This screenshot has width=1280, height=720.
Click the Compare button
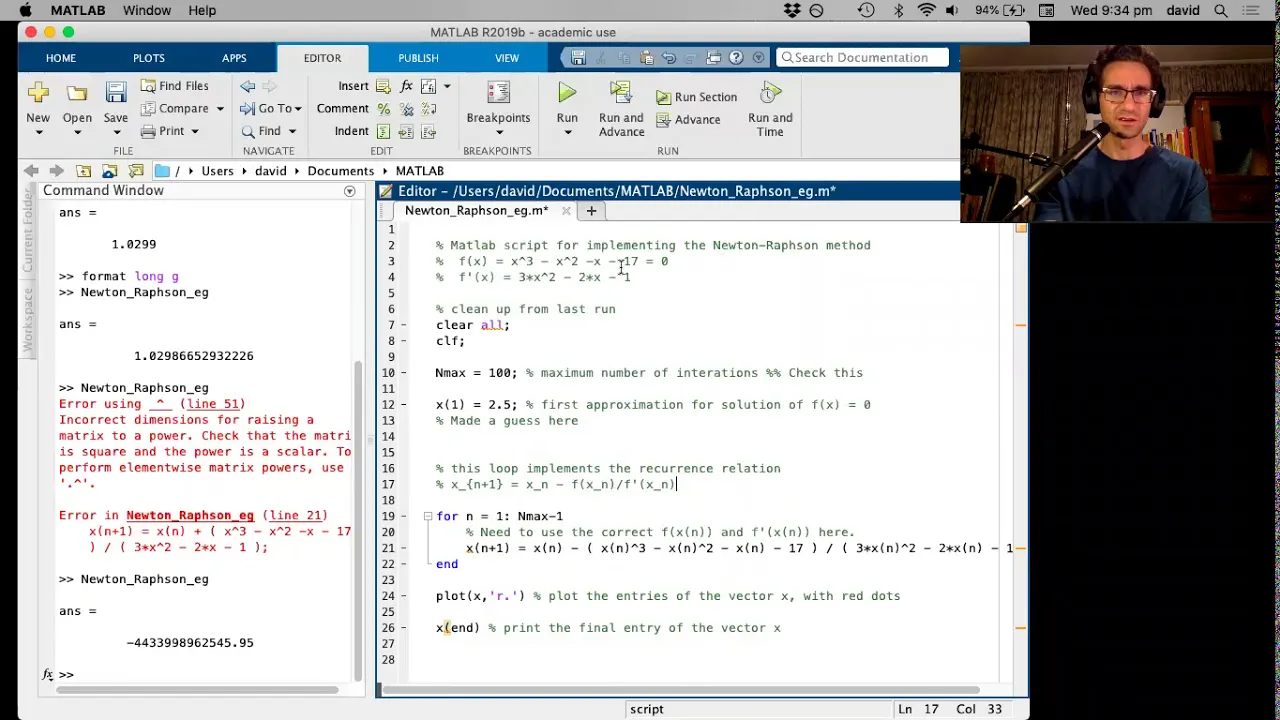[x=174, y=108]
